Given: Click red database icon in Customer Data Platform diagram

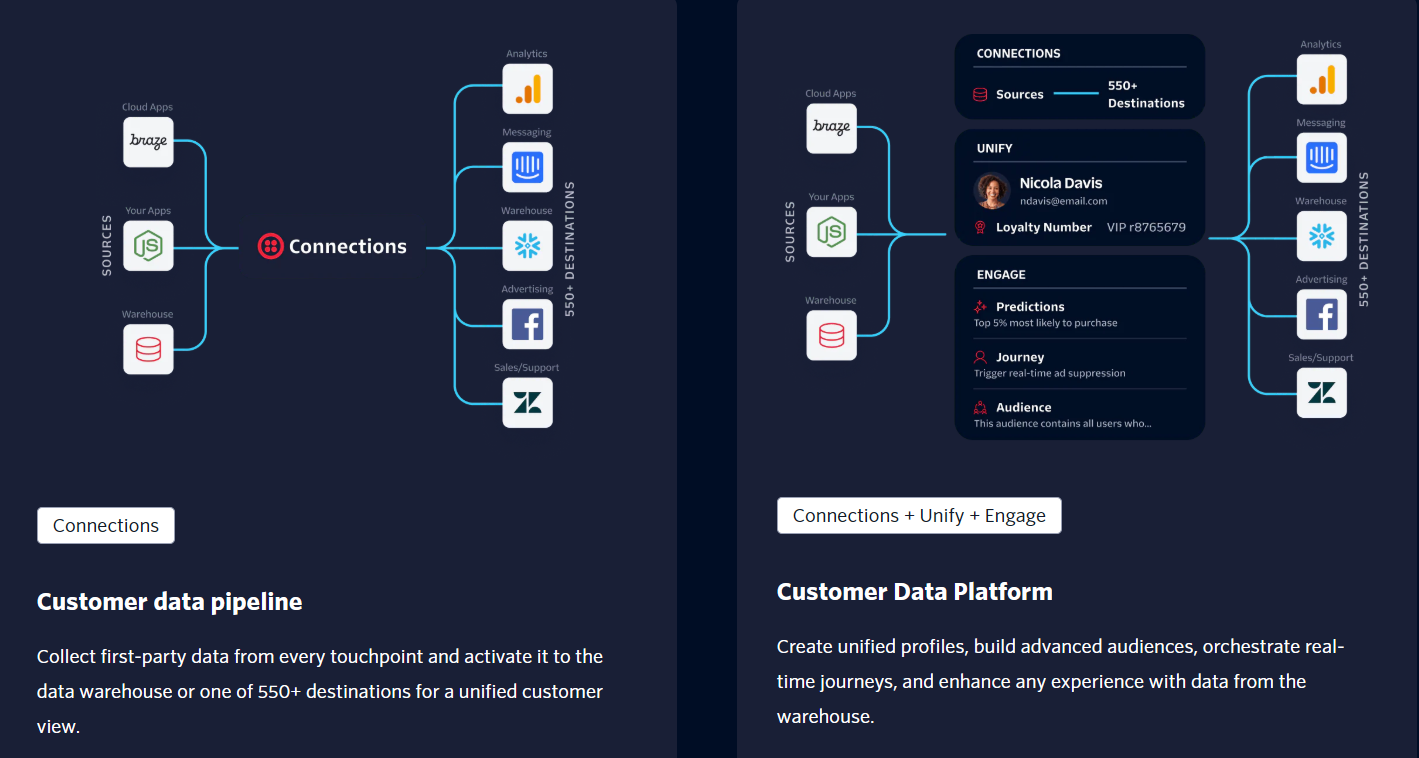Looking at the screenshot, I should coord(831,335).
